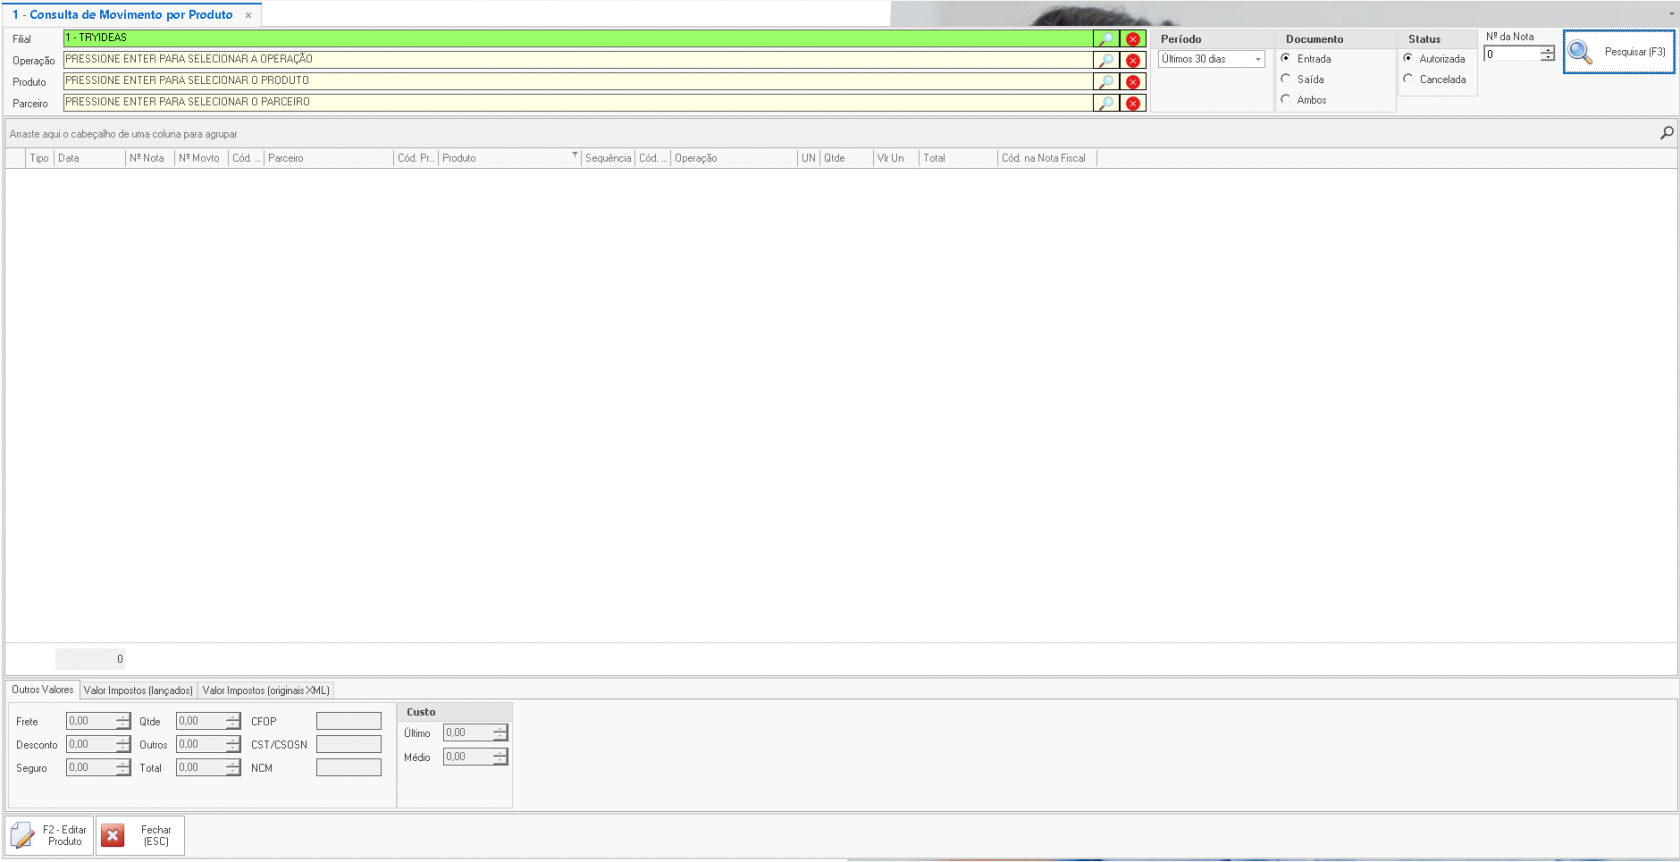Click the Fechar (ESC) button
The width and height of the screenshot is (1680, 862).
coord(140,836)
